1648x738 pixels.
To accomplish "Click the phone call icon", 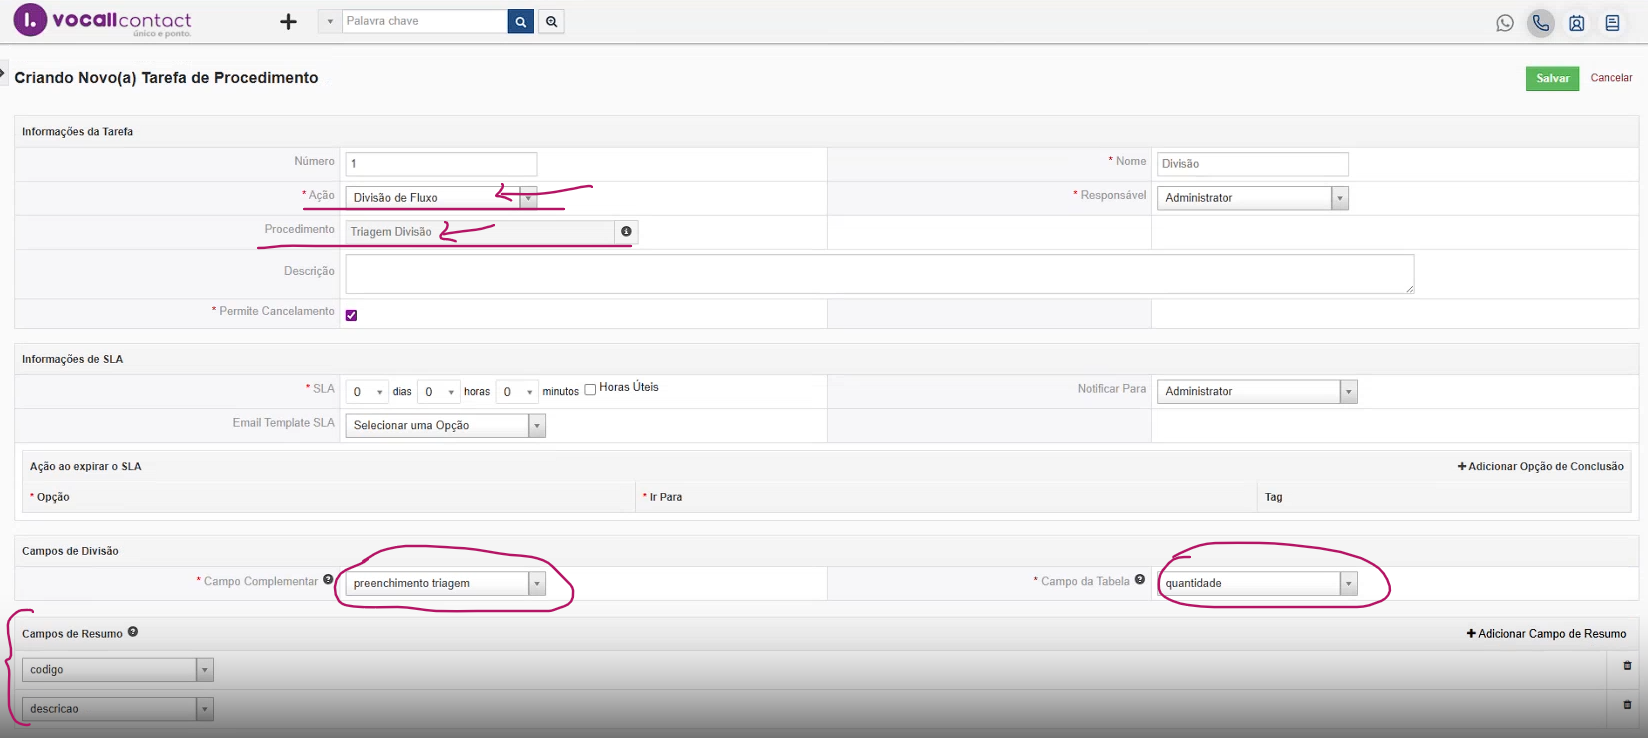I will click(1540, 23).
